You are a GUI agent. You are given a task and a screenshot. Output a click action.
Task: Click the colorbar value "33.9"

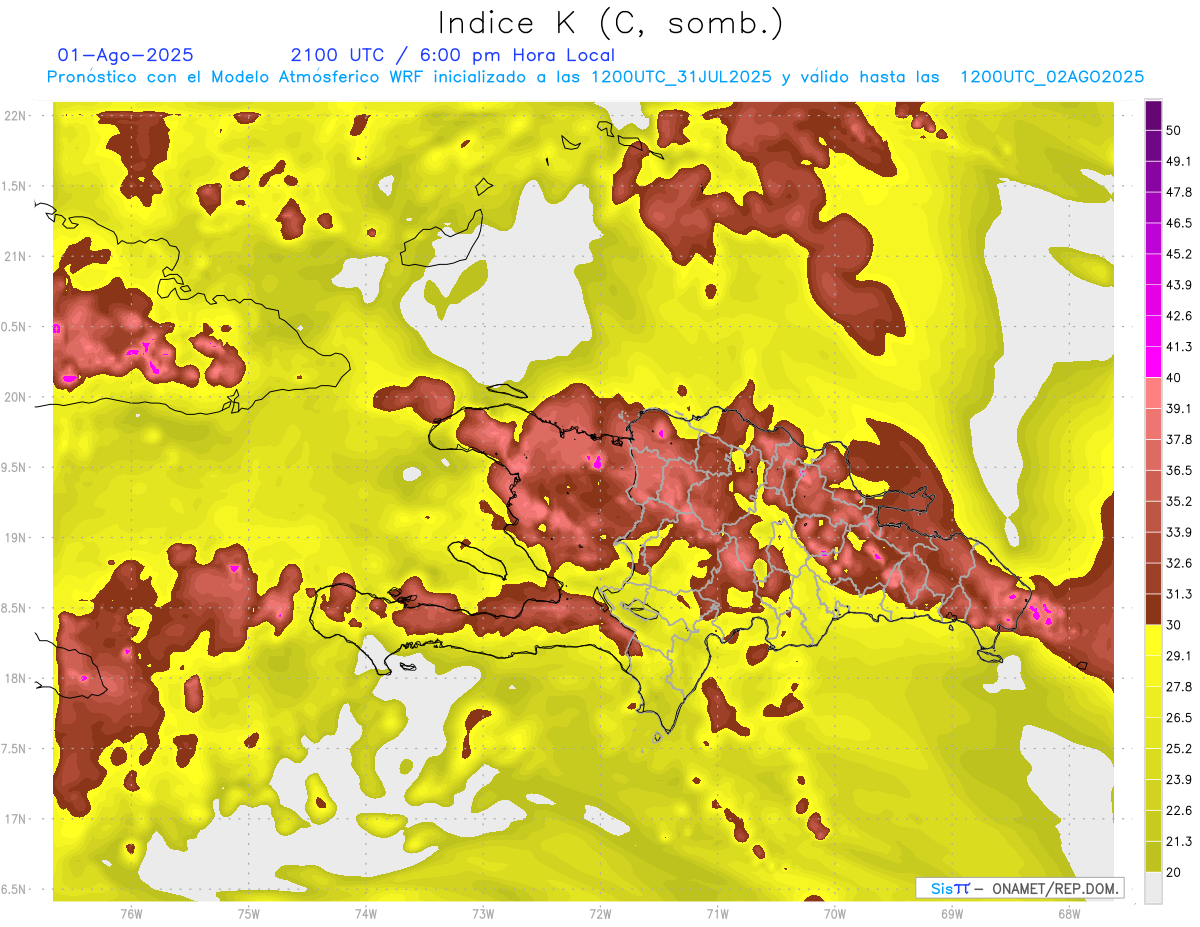click(x=1179, y=532)
